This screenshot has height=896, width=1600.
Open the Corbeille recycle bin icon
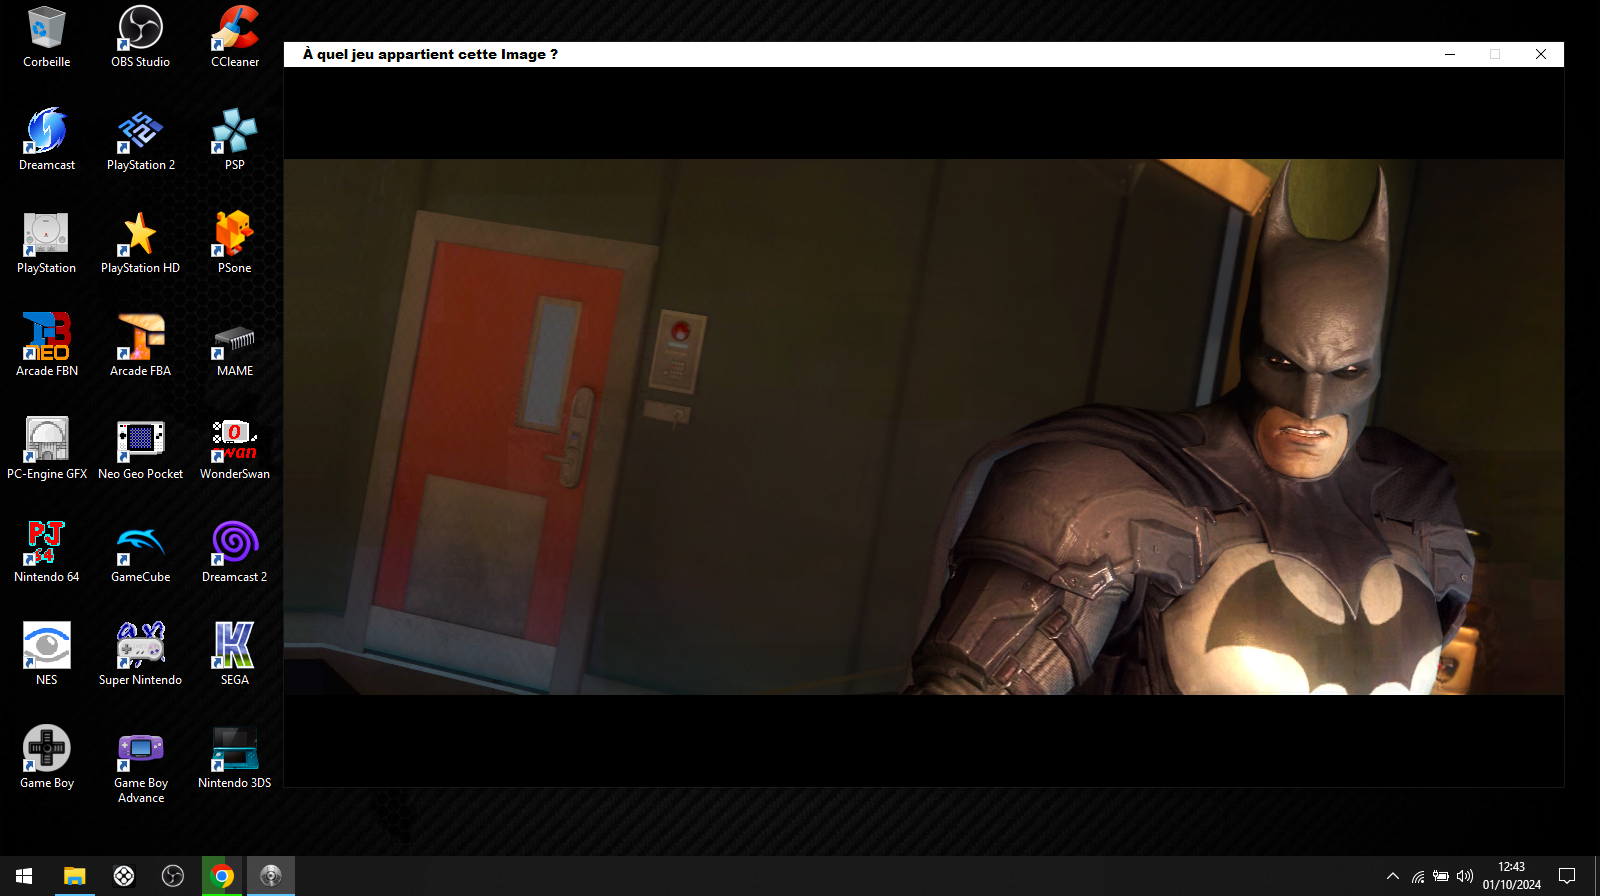pos(46,37)
